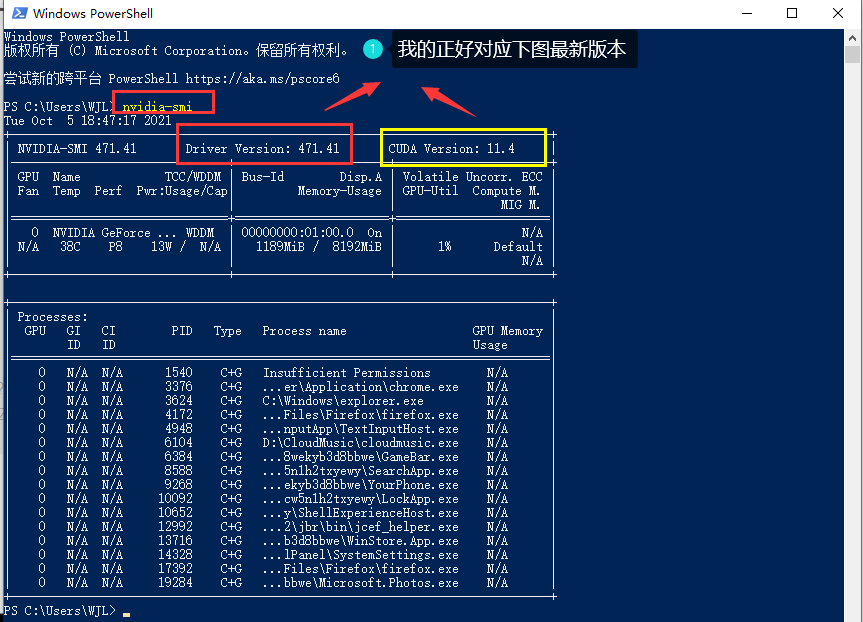
Task: Click the typed nvidia-smi command
Action: pyautogui.click(x=157, y=107)
